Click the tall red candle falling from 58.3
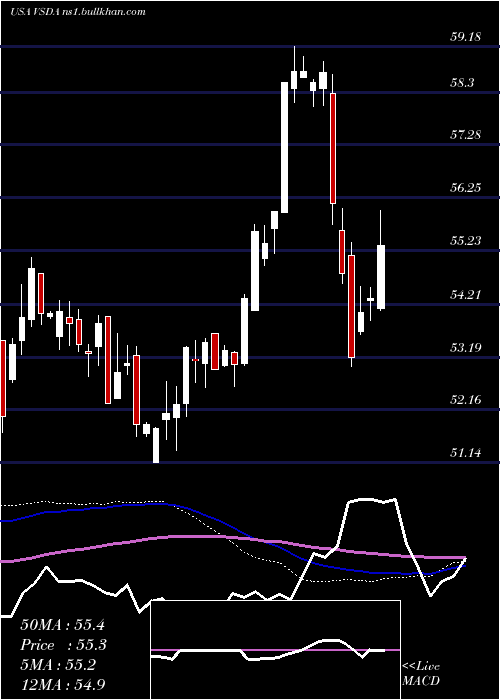 pyautogui.click(x=333, y=149)
